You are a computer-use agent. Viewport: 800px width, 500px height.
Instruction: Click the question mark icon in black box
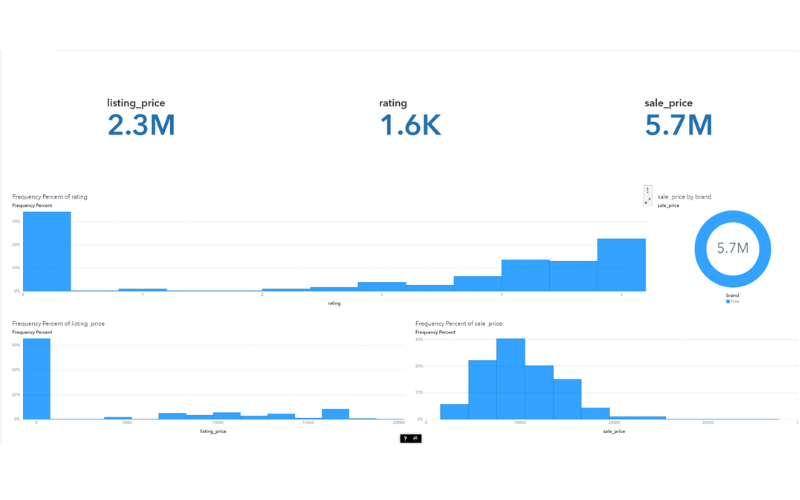pyautogui.click(x=406, y=438)
